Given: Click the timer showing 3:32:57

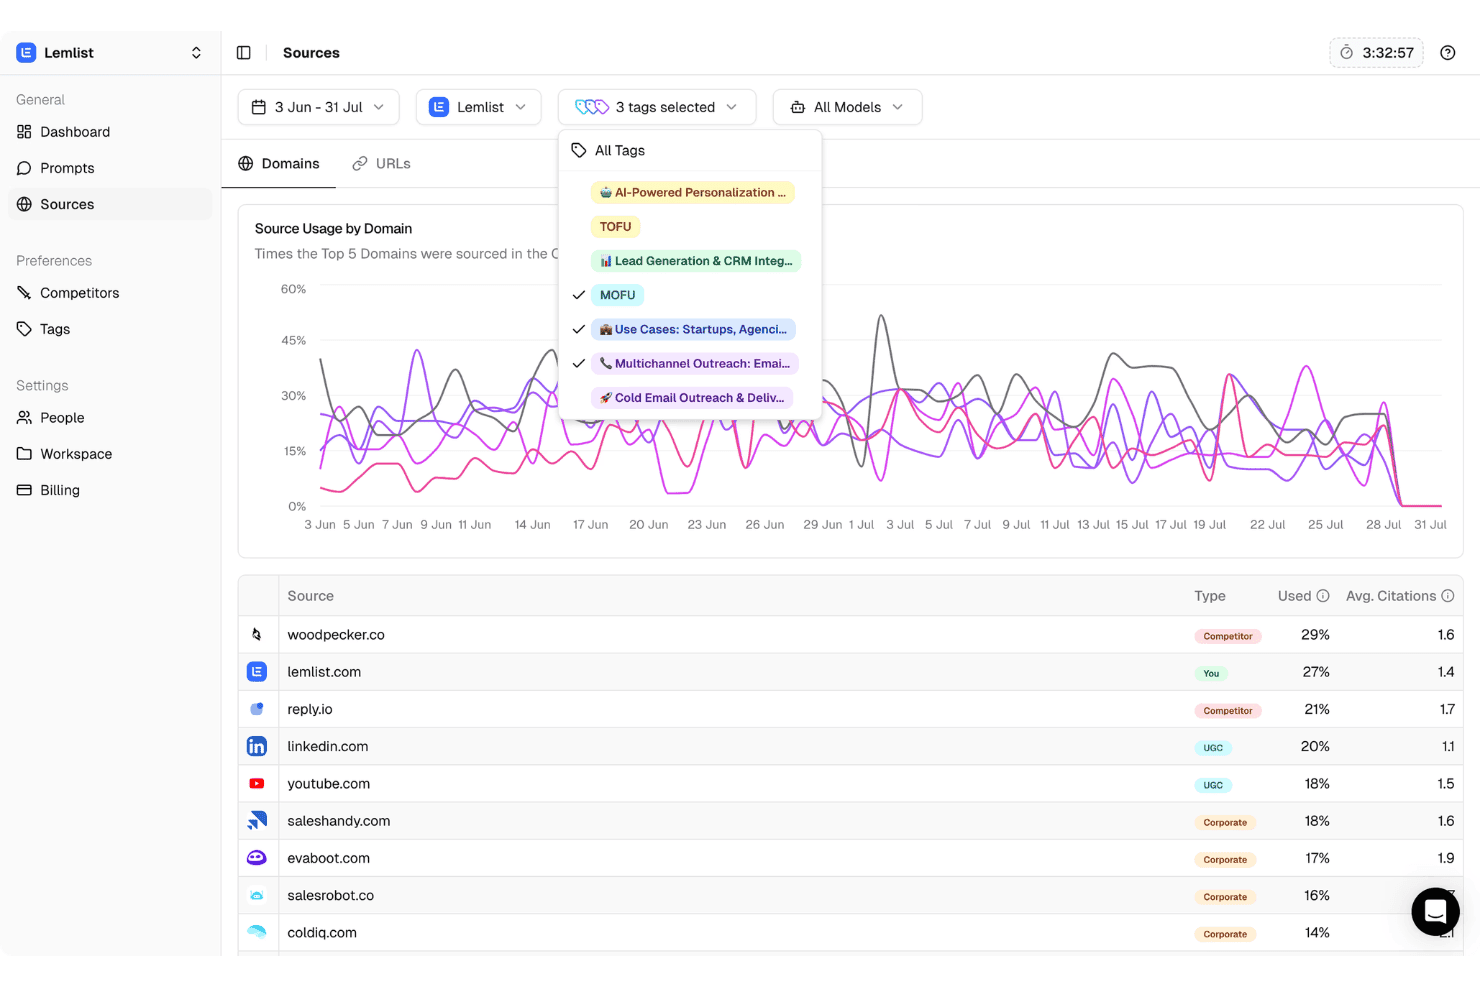Looking at the screenshot, I should [1376, 53].
